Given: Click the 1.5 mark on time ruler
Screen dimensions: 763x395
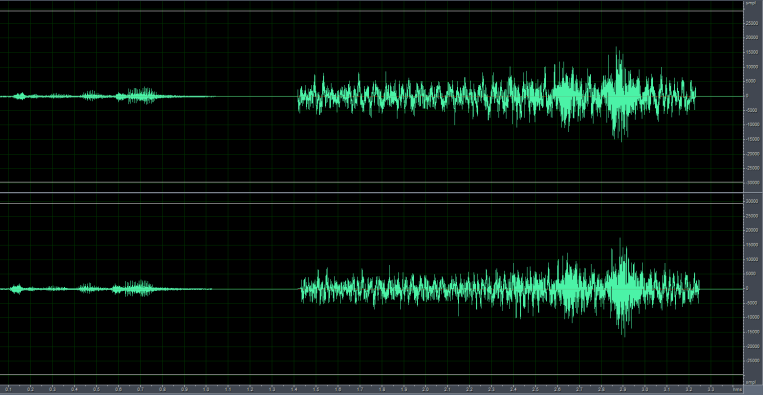Looking at the screenshot, I should click(x=316, y=390).
